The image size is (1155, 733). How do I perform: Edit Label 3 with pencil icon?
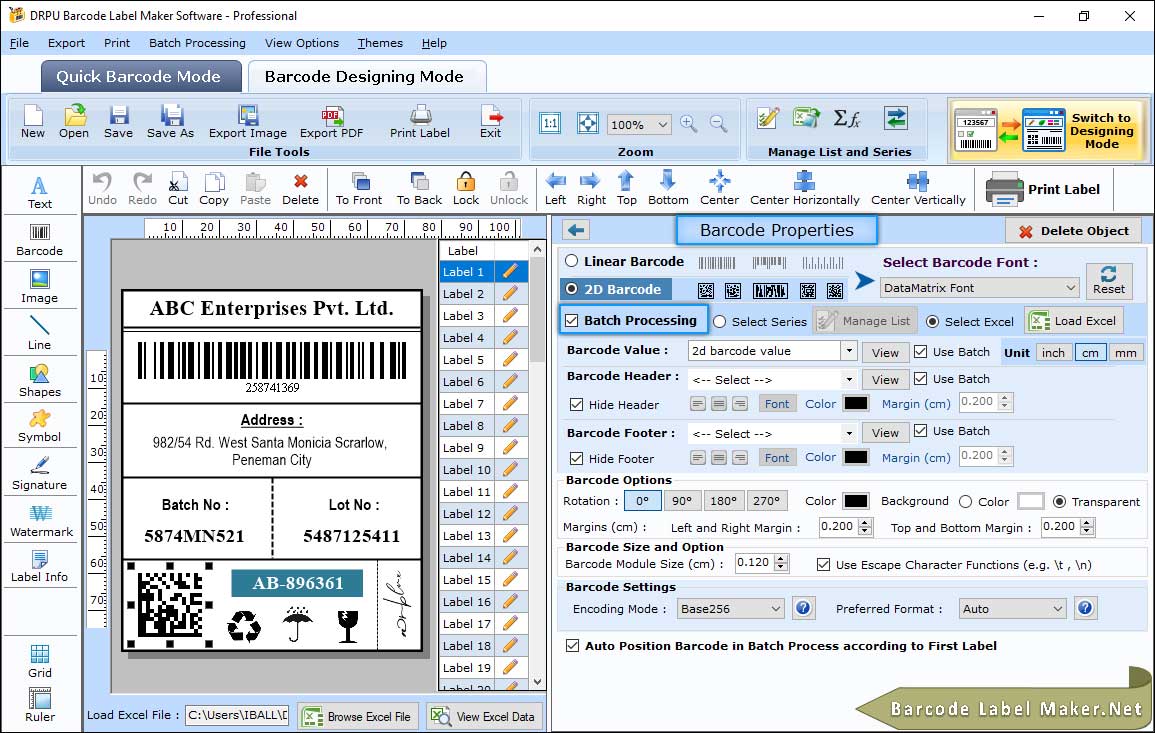510,315
